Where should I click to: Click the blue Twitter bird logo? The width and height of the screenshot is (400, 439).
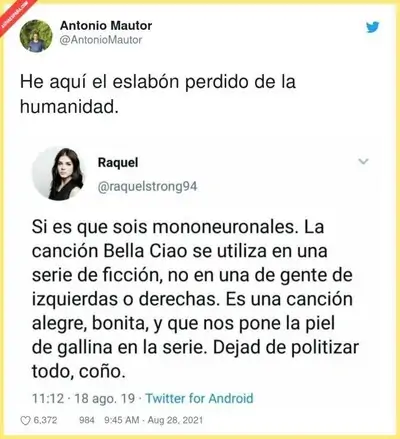pos(373,27)
